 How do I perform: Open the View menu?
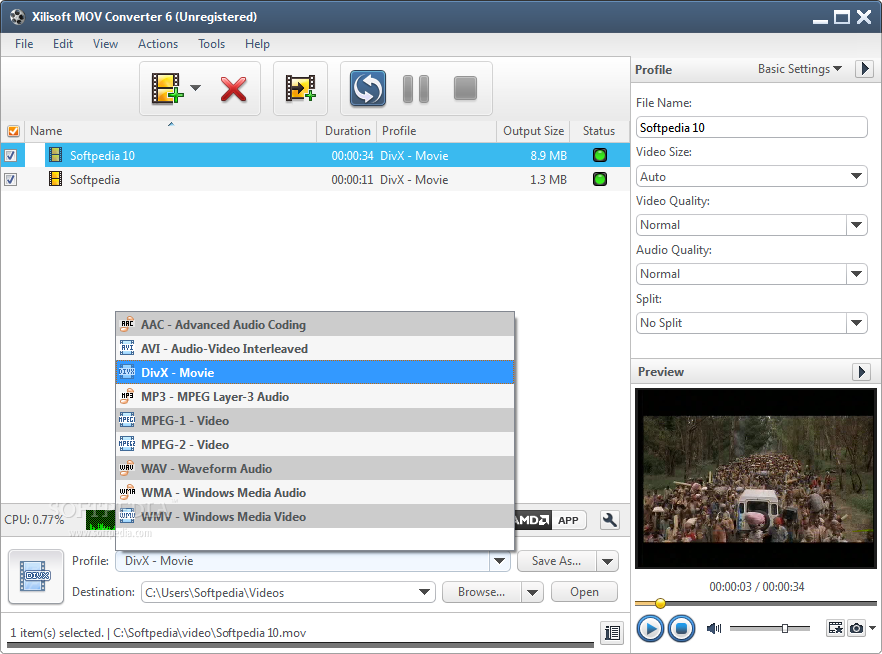(105, 44)
